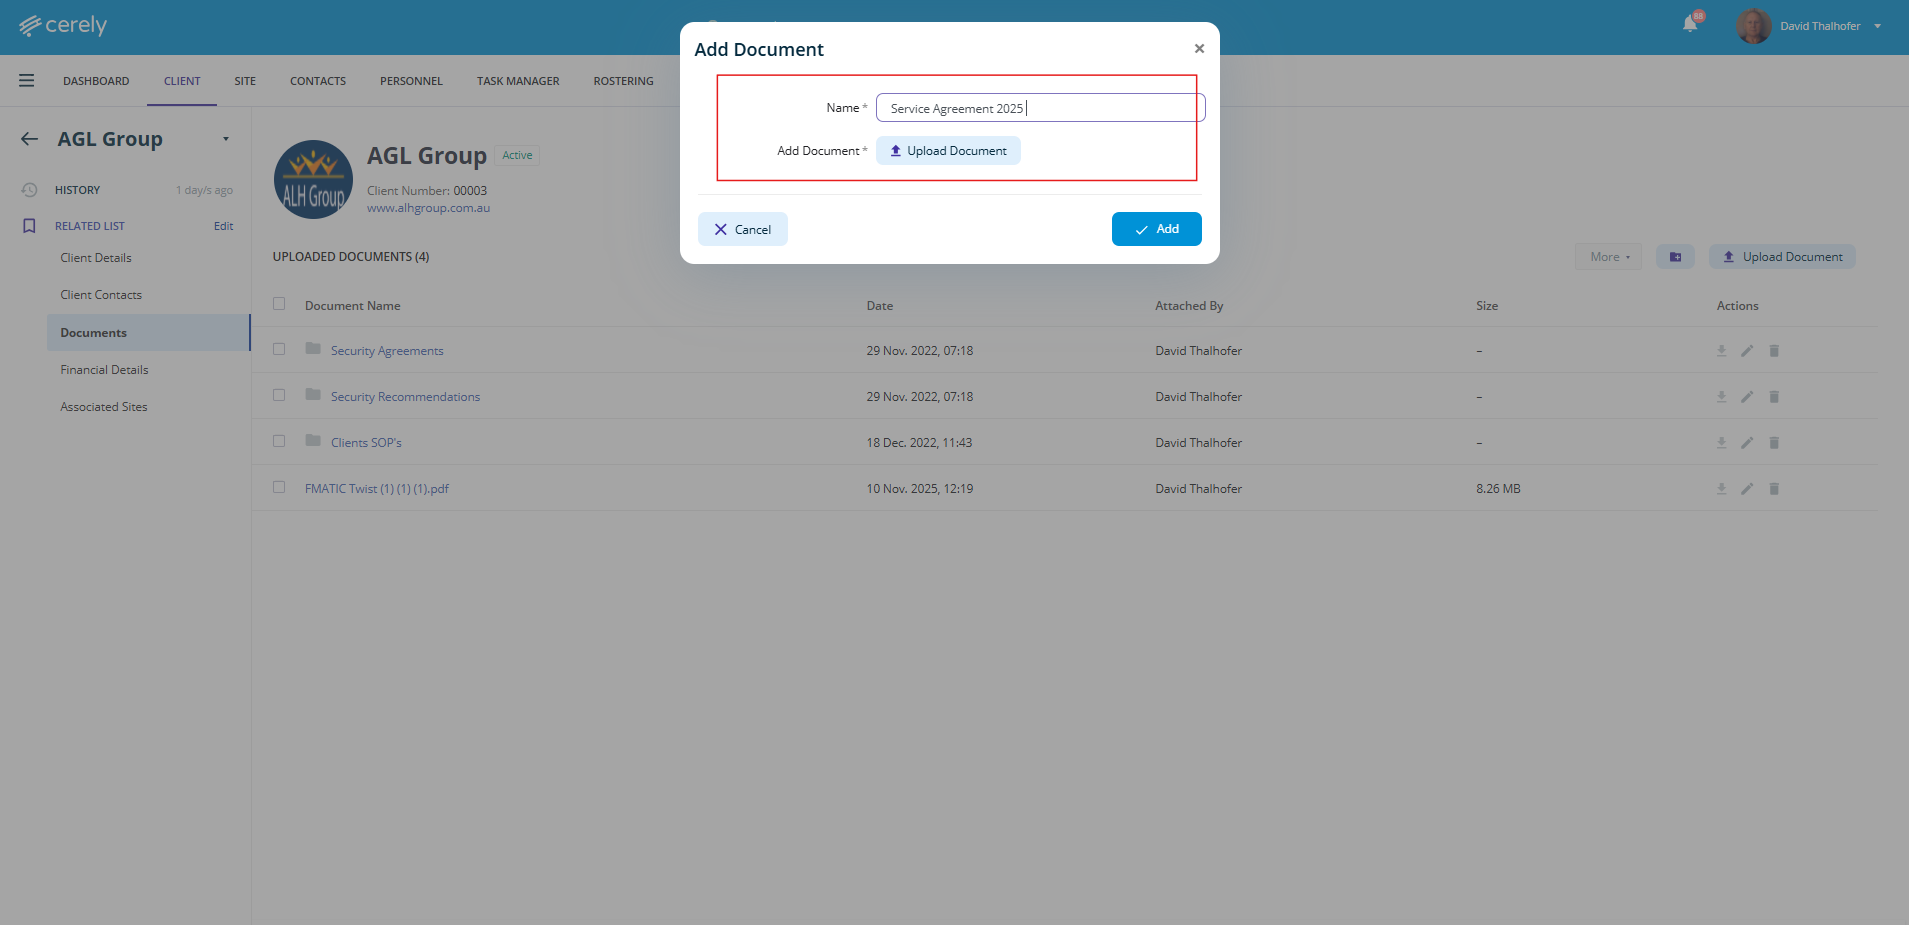Screen dimensions: 1909x925
Task: Click the Related List bookmark icon
Action: (x=29, y=226)
